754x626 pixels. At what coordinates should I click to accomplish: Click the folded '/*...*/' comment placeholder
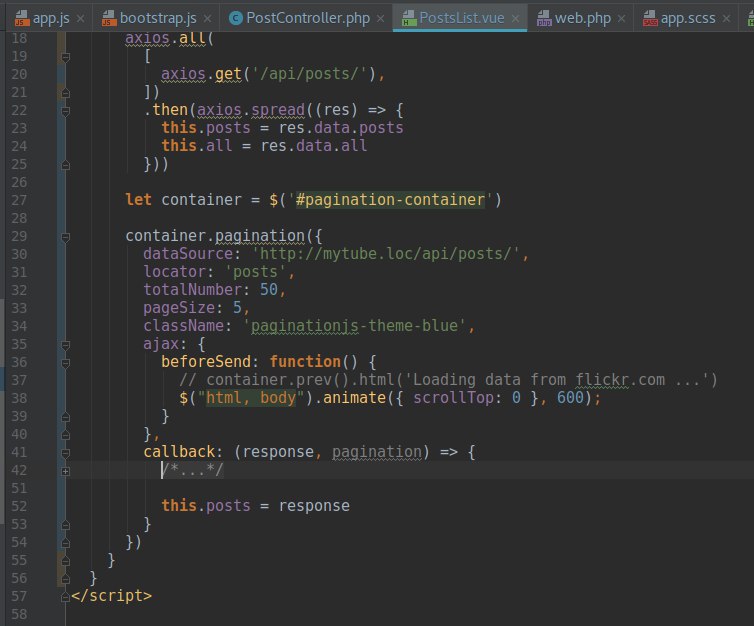[x=192, y=470]
